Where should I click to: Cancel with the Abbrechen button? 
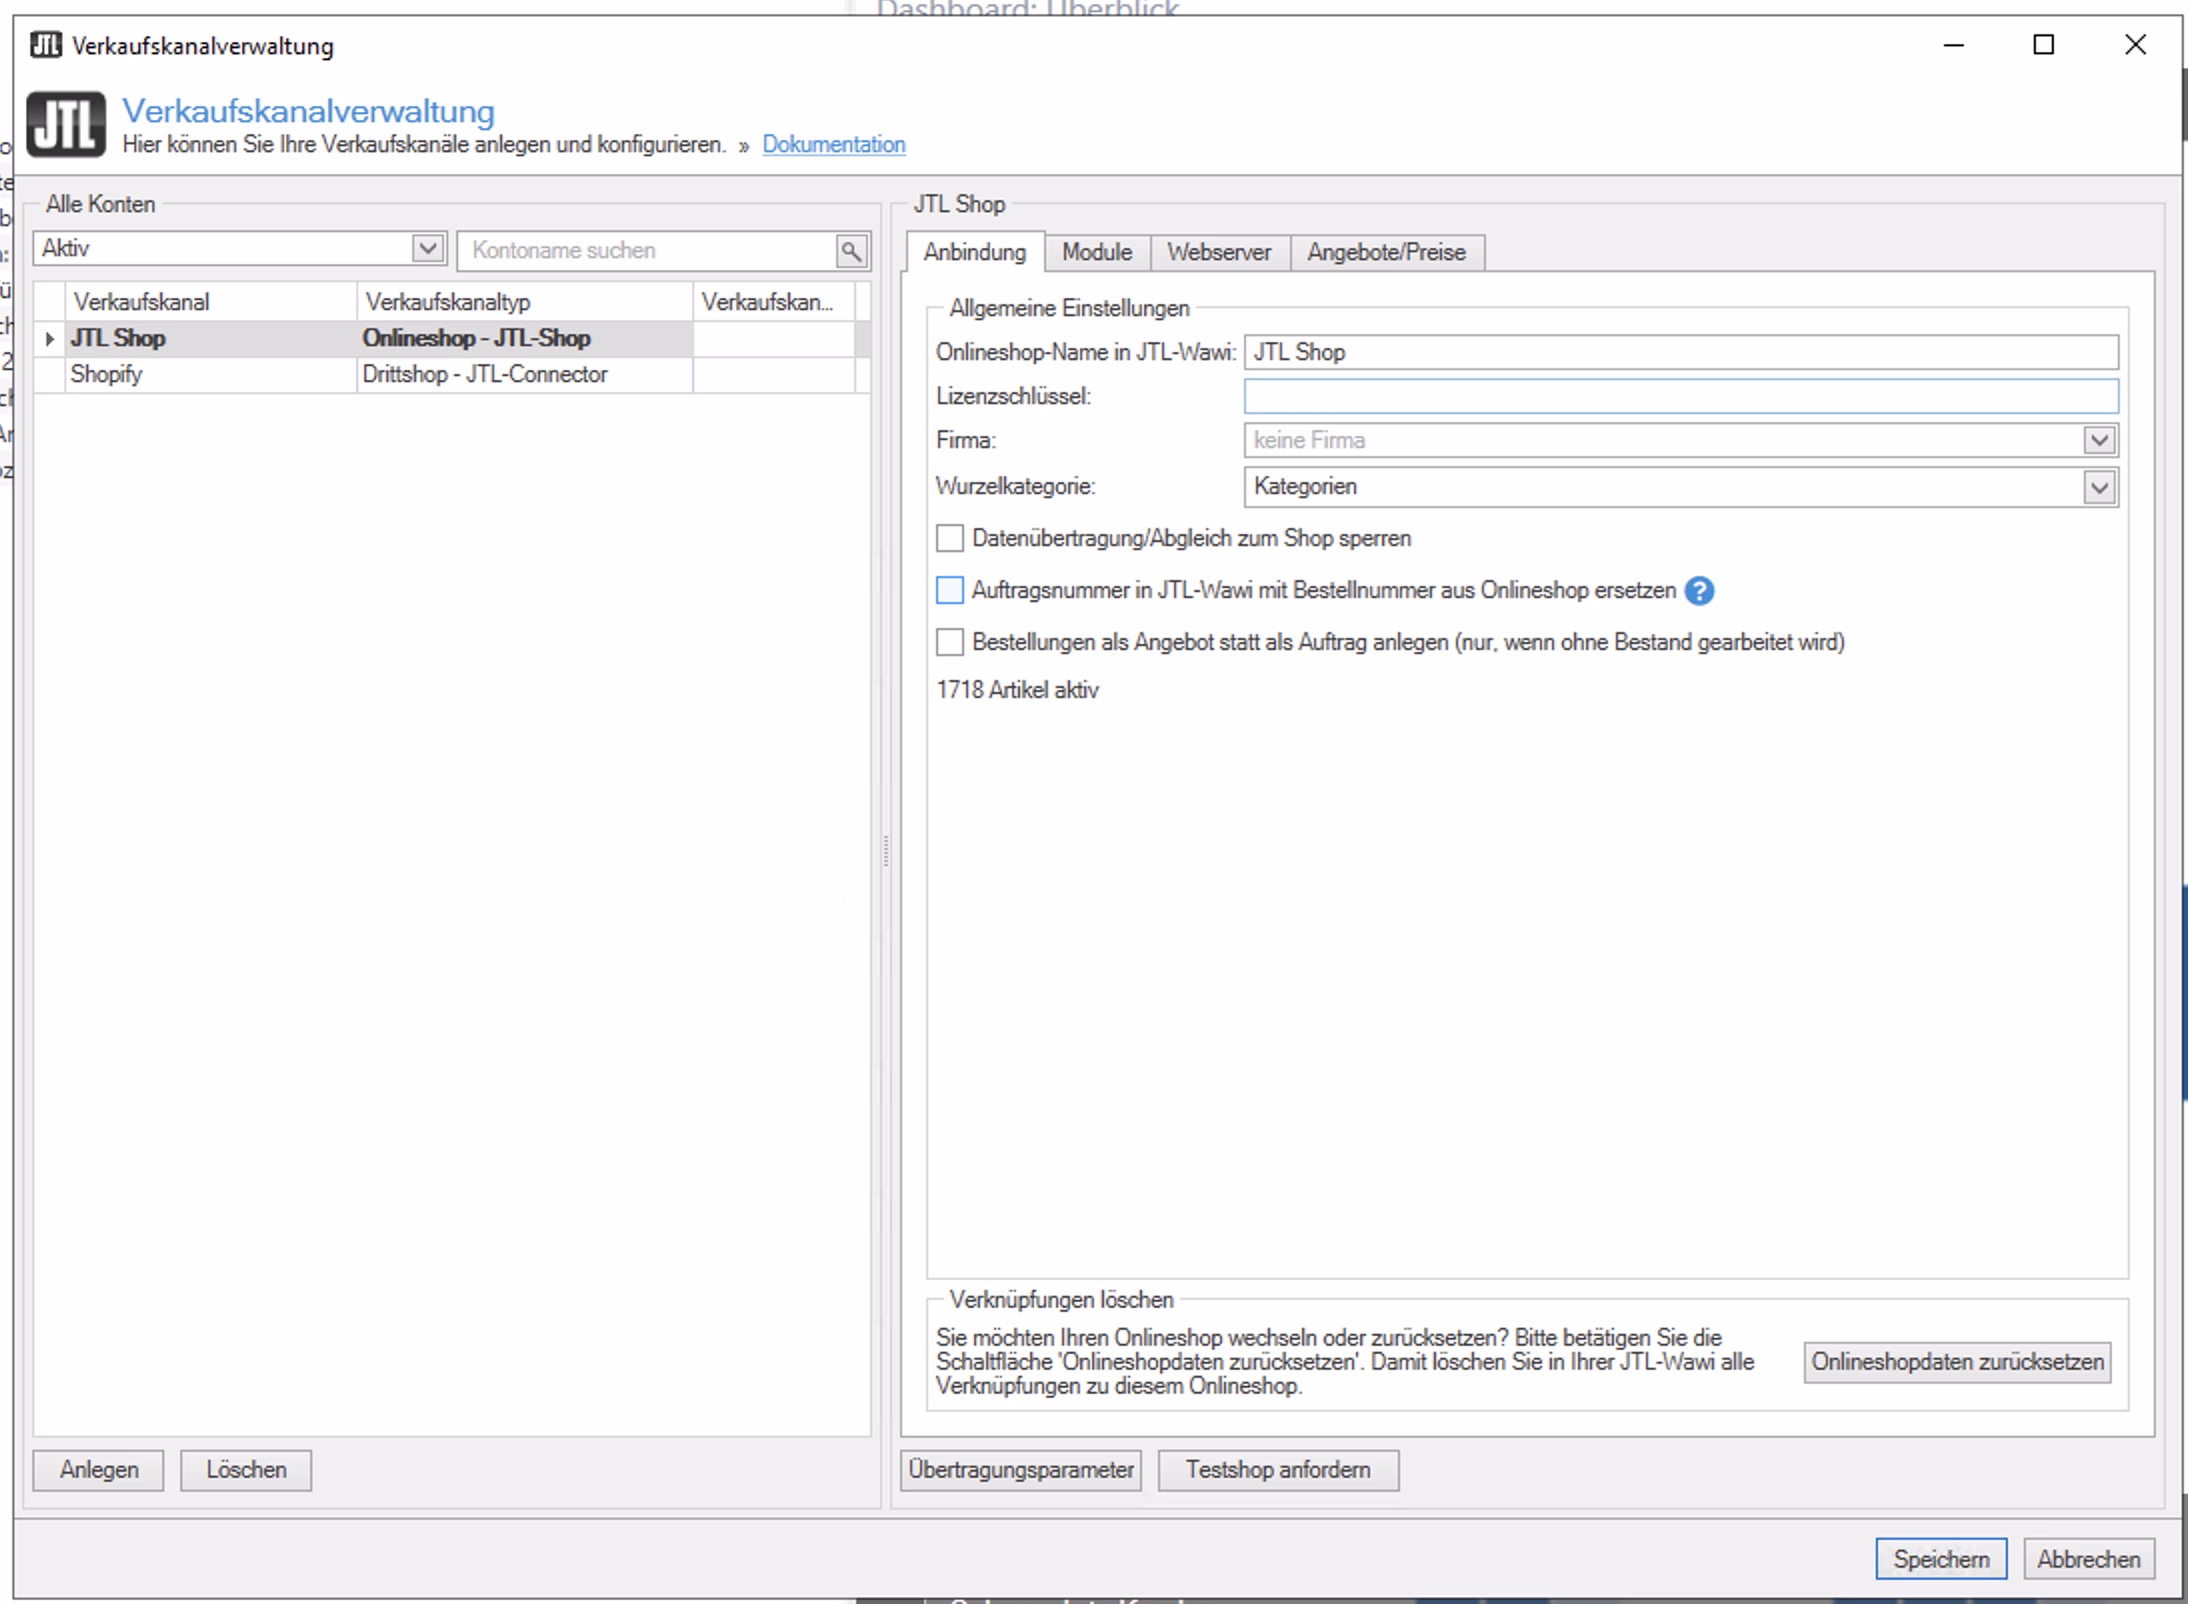2089,1559
